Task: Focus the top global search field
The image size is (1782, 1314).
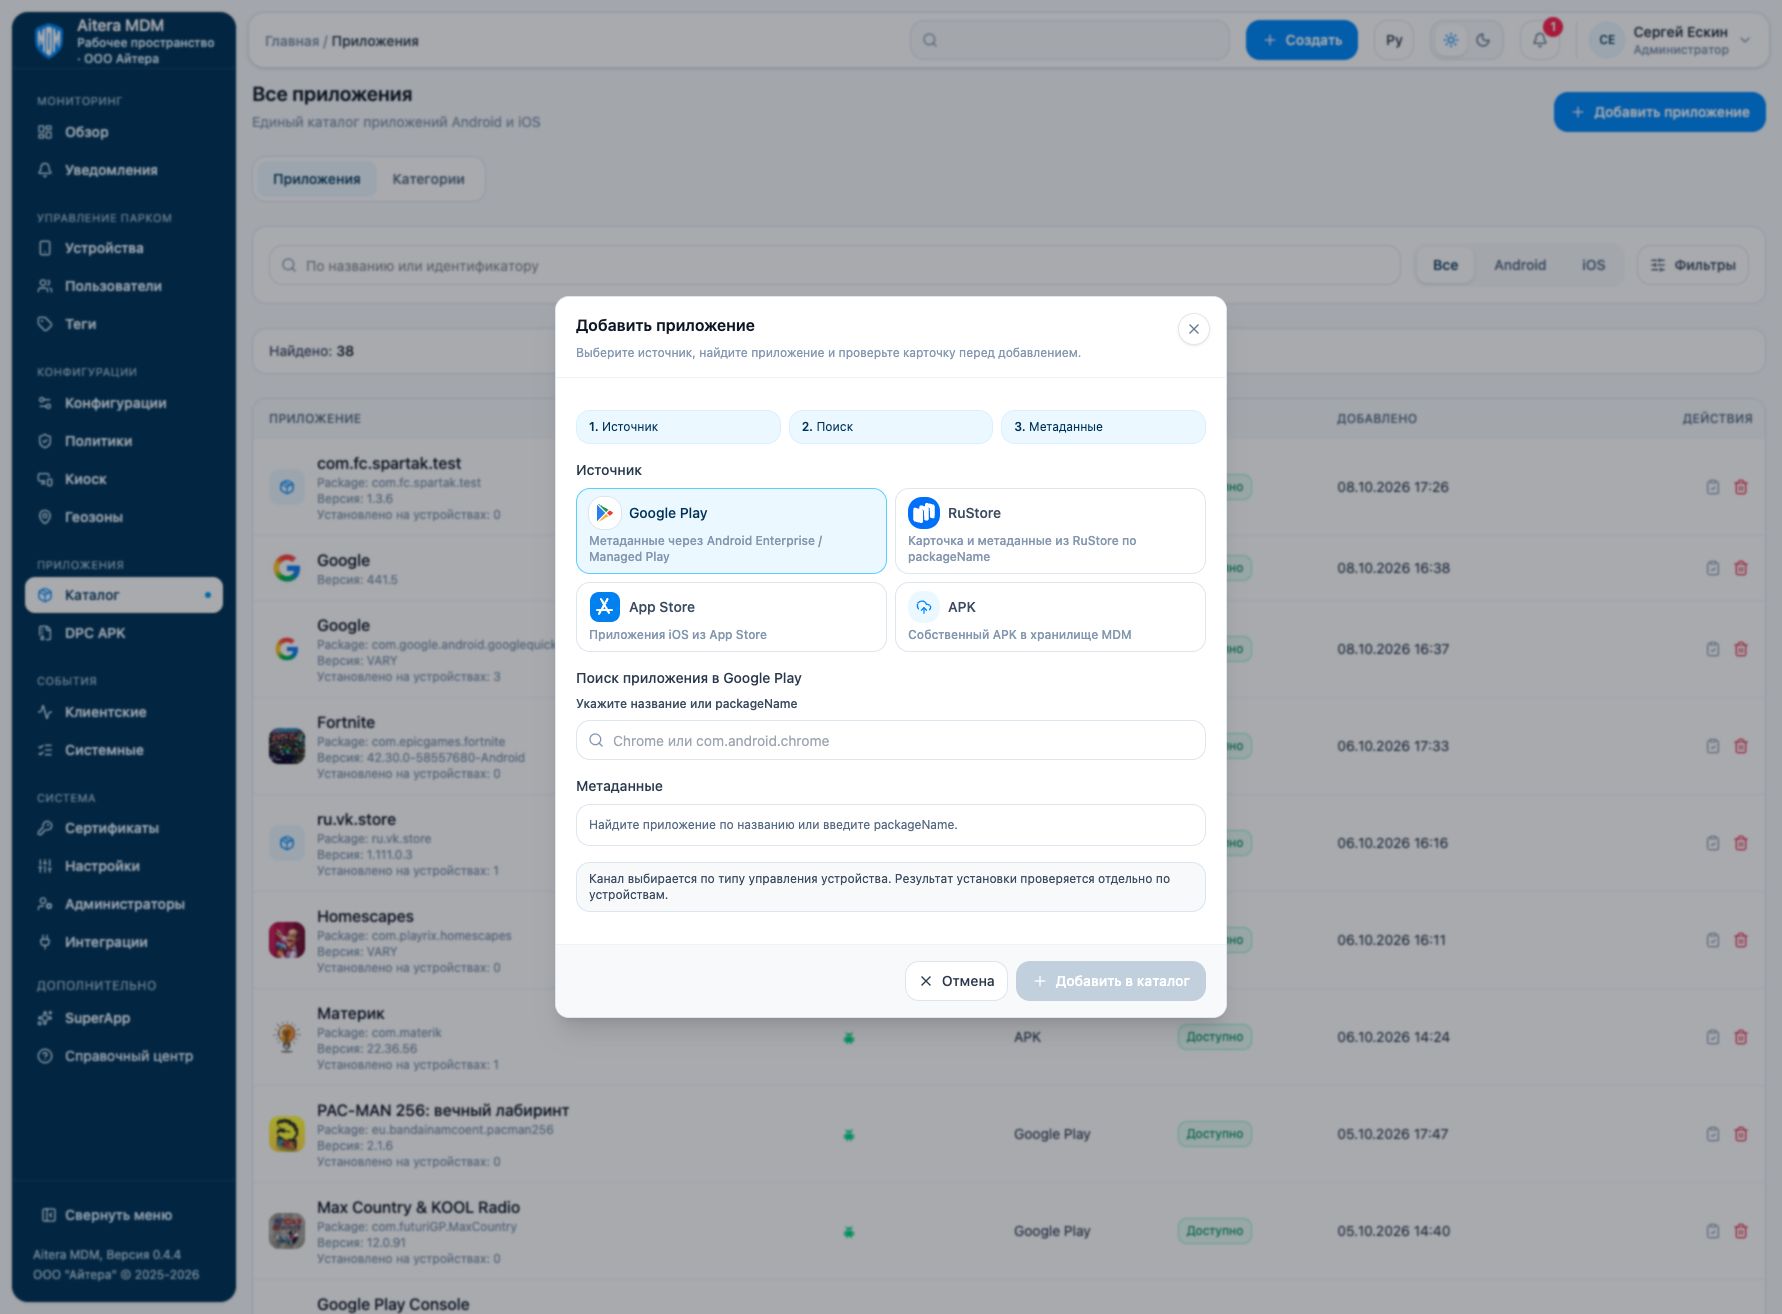Action: tap(1070, 40)
